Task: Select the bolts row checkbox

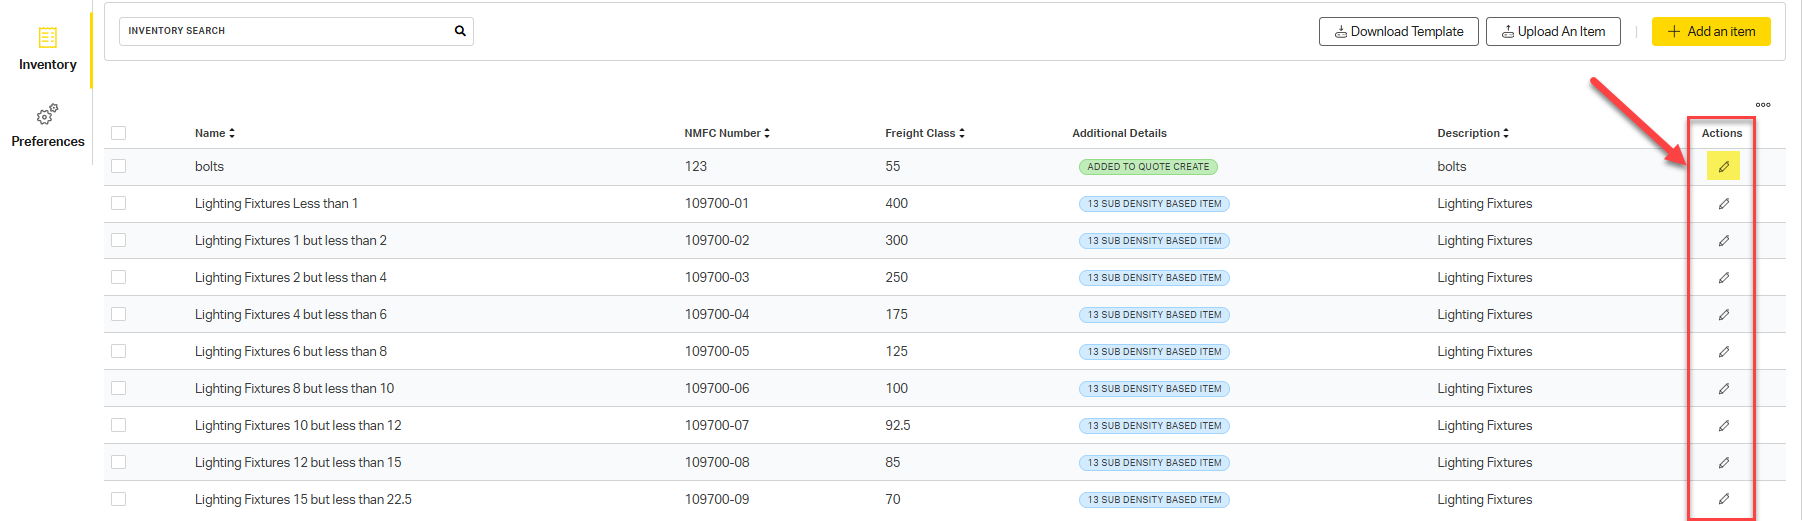Action: (x=119, y=166)
